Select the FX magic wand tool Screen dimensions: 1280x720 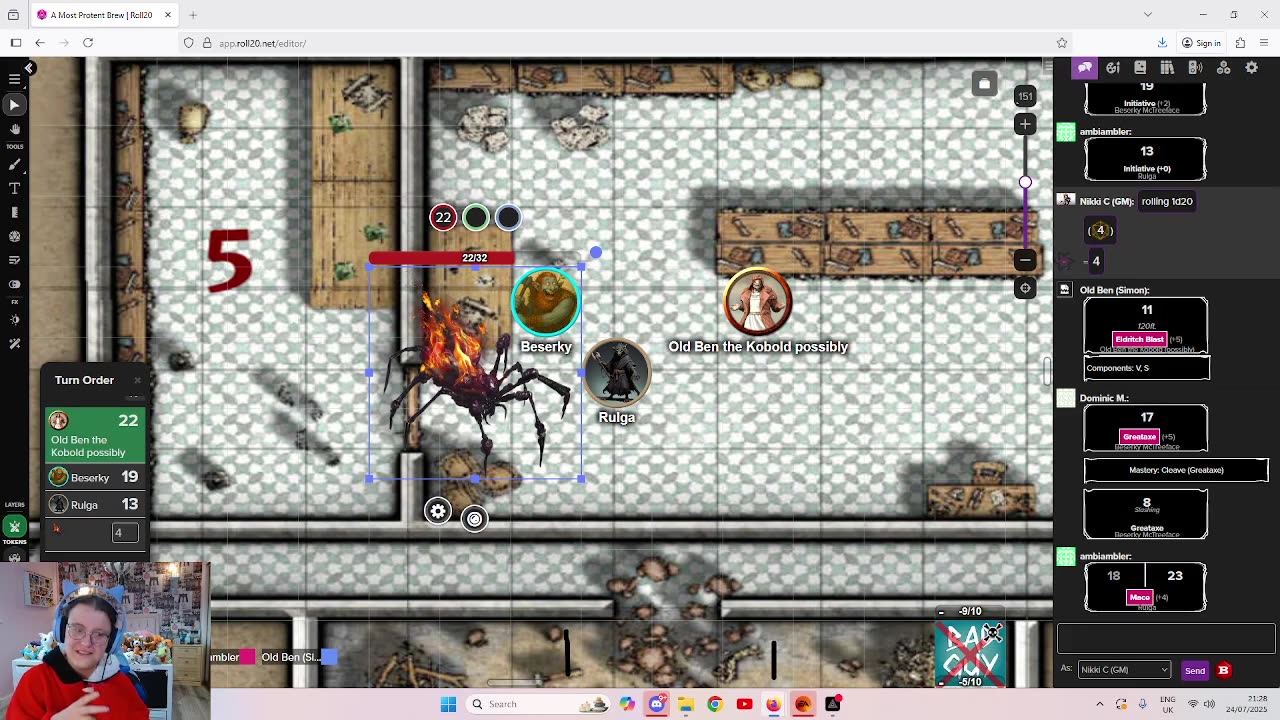(14, 344)
